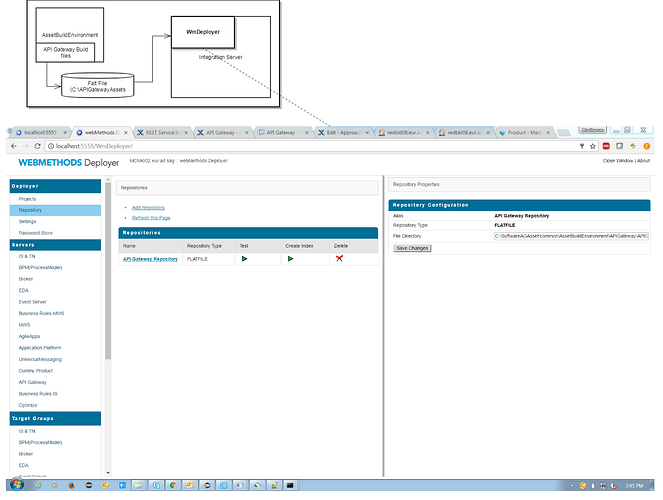Edit the File Directory field
The height and width of the screenshot is (500, 663).
(571, 236)
